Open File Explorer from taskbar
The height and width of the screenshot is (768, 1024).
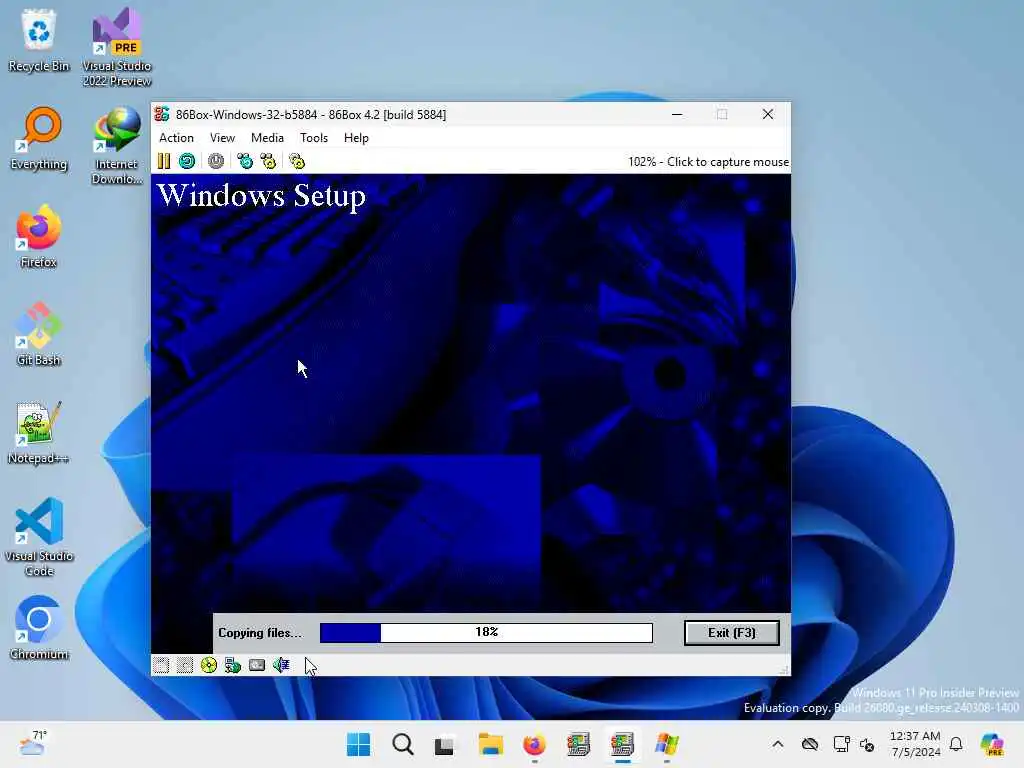click(490, 744)
